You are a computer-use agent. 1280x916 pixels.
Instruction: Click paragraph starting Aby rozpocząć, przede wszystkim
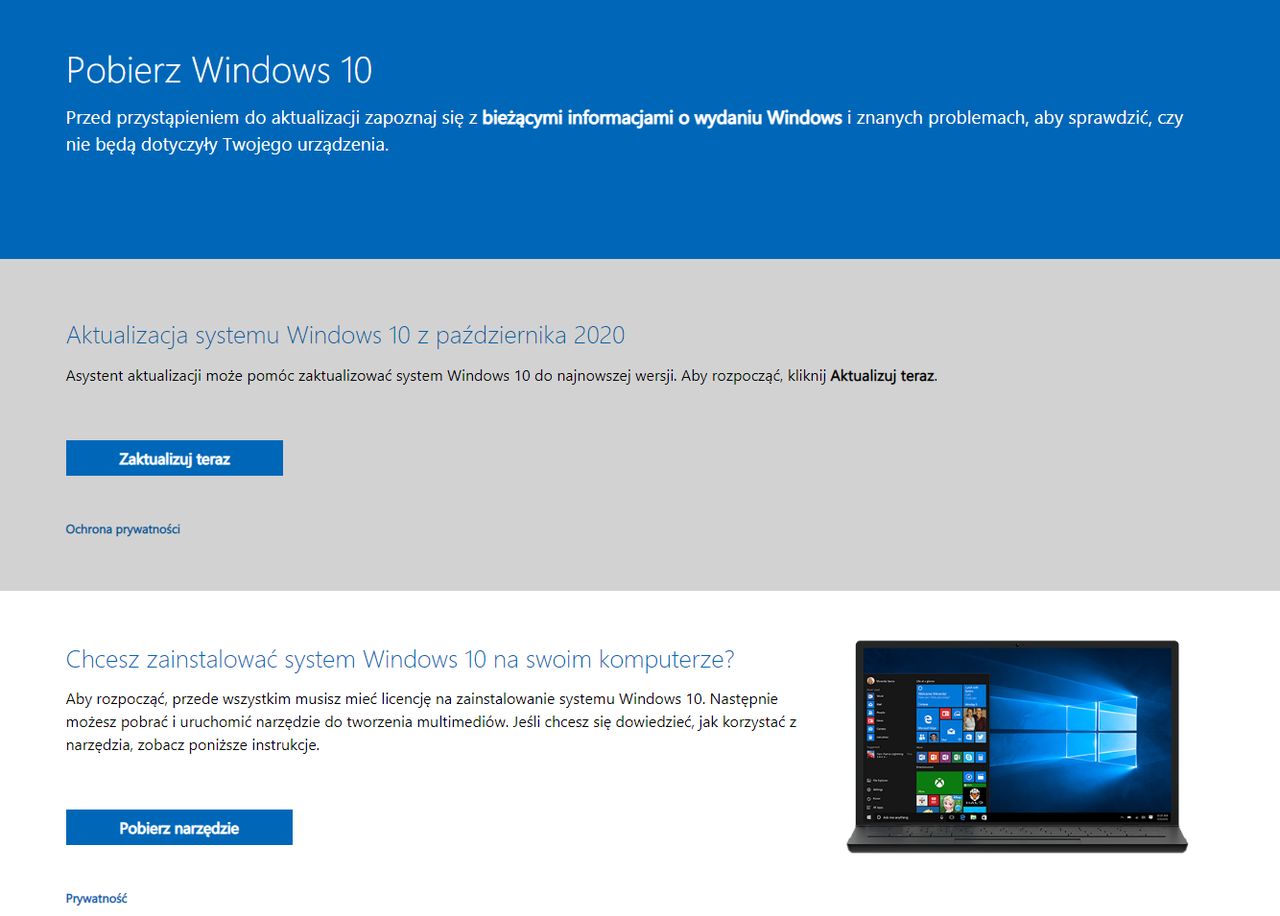click(x=431, y=722)
